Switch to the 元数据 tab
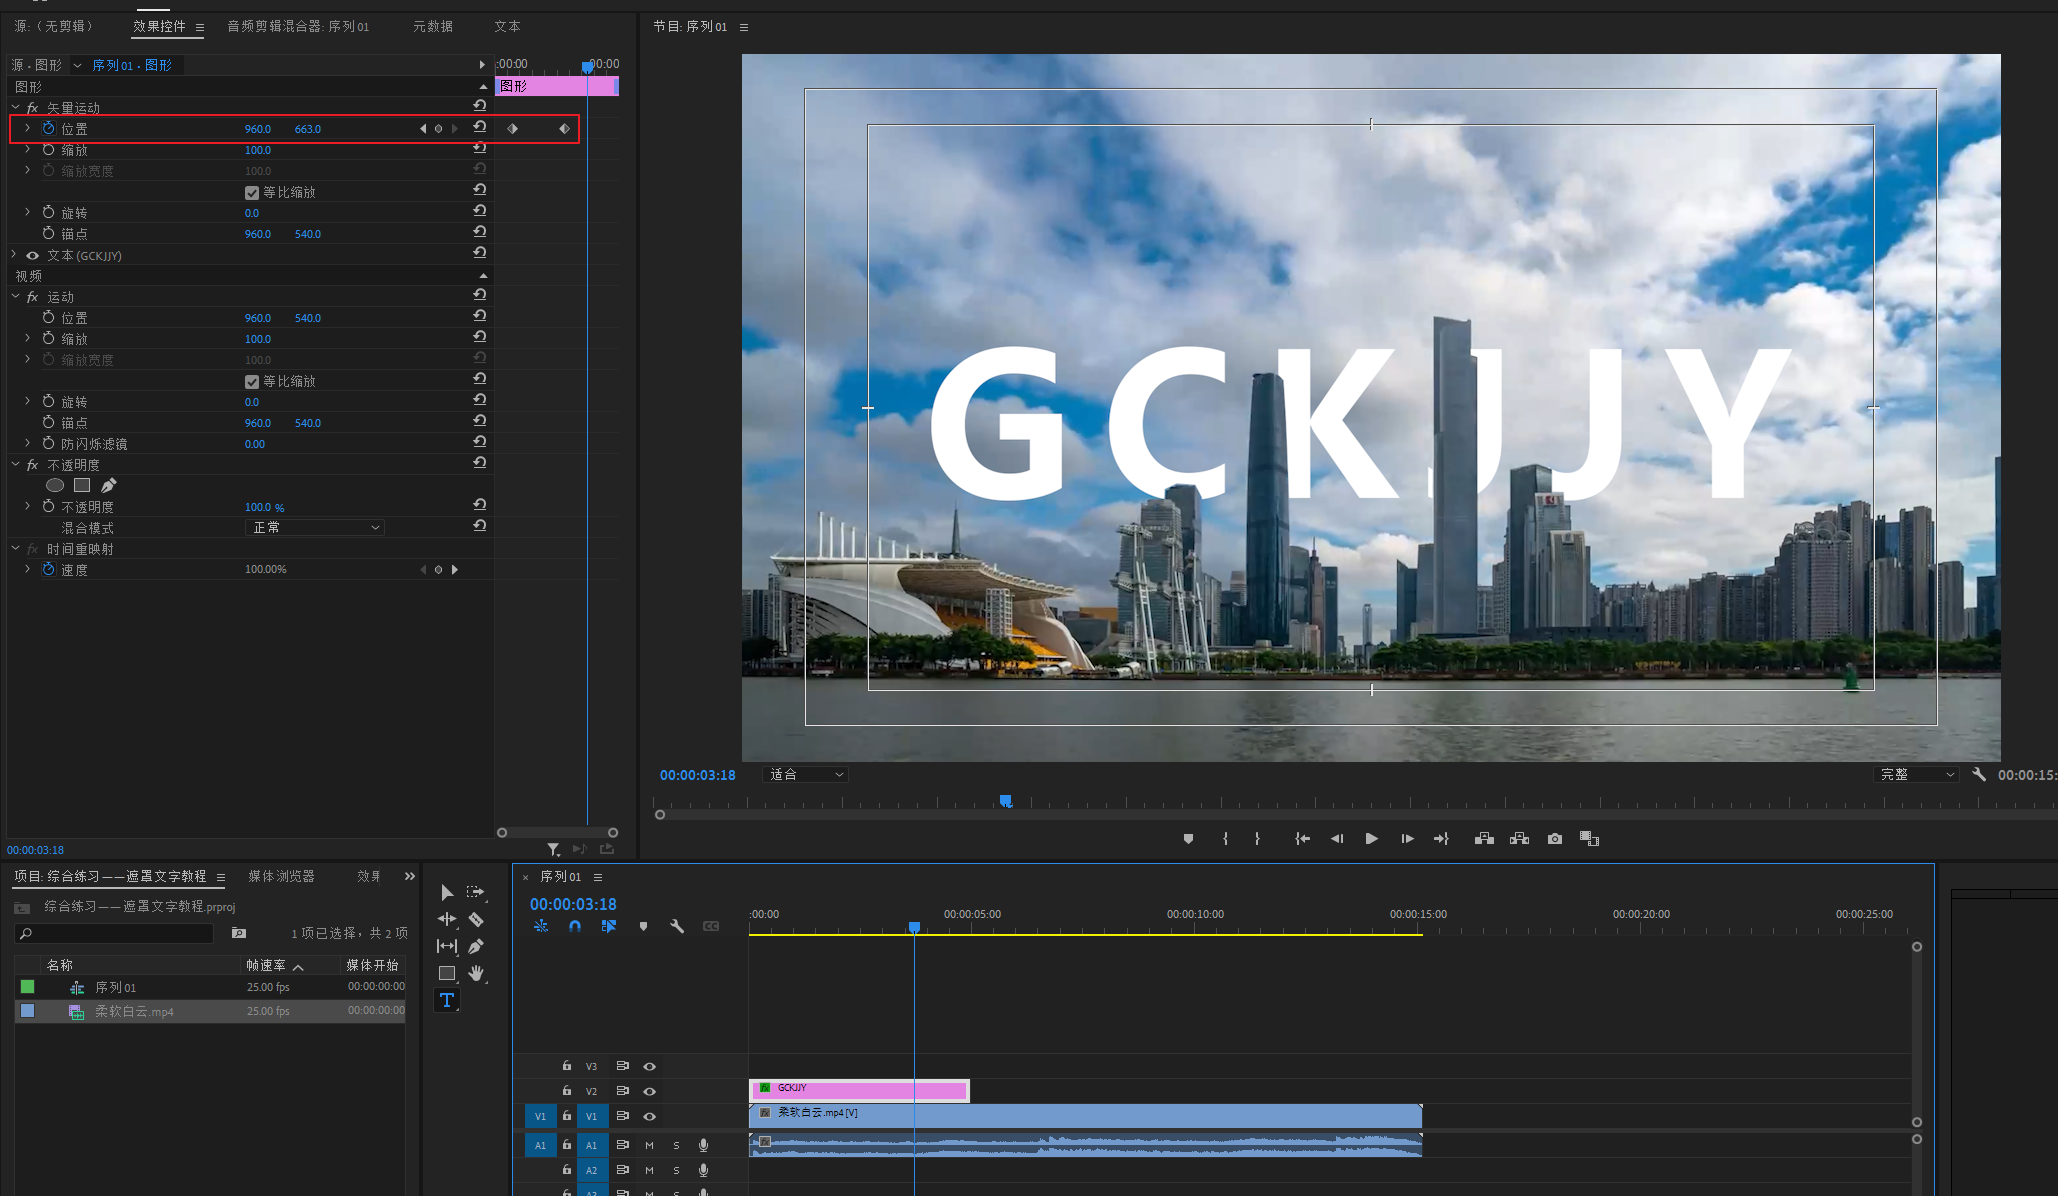 432,26
